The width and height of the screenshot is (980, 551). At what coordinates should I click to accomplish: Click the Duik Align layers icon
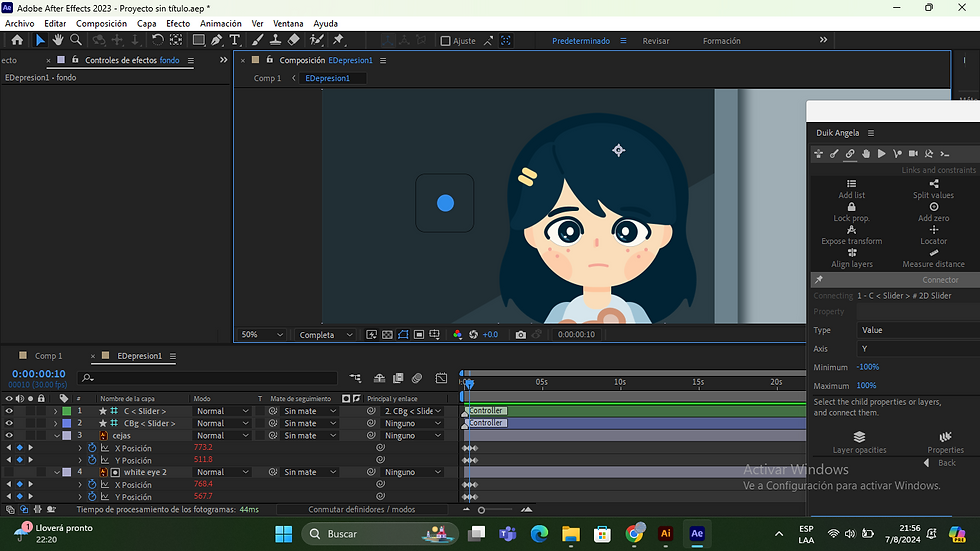click(851, 252)
